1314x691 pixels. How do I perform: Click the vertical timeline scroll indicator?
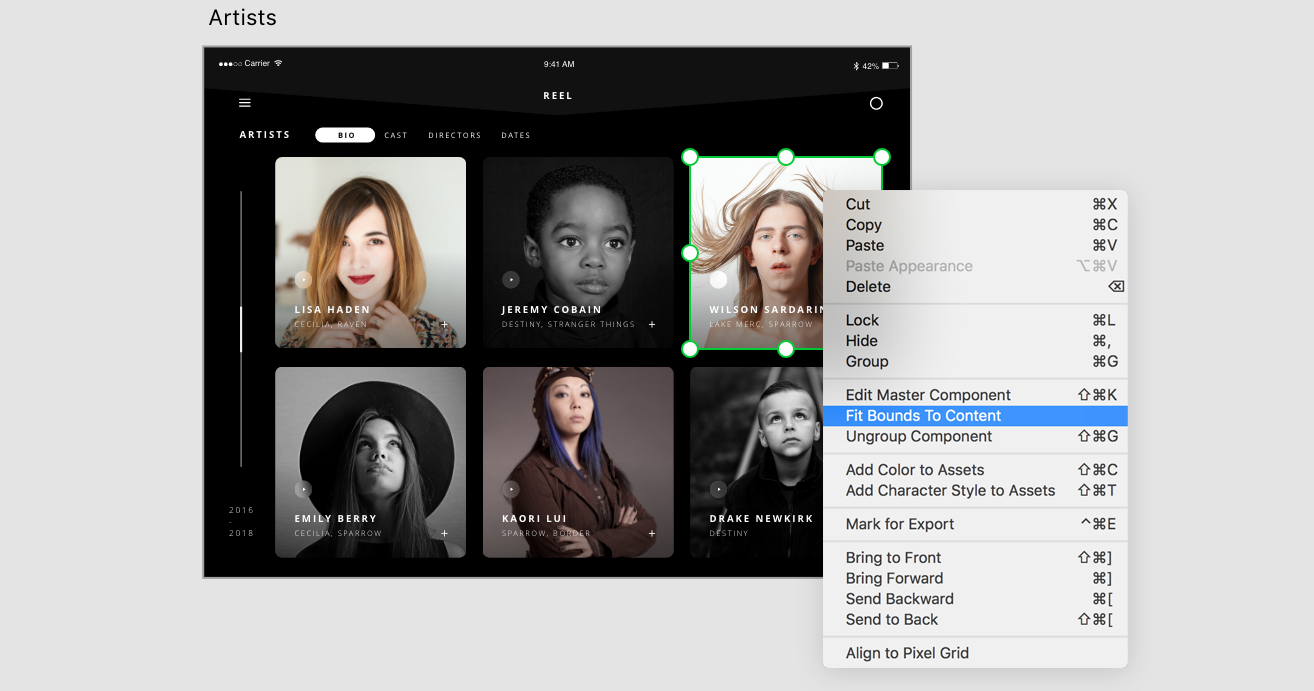pyautogui.click(x=241, y=329)
